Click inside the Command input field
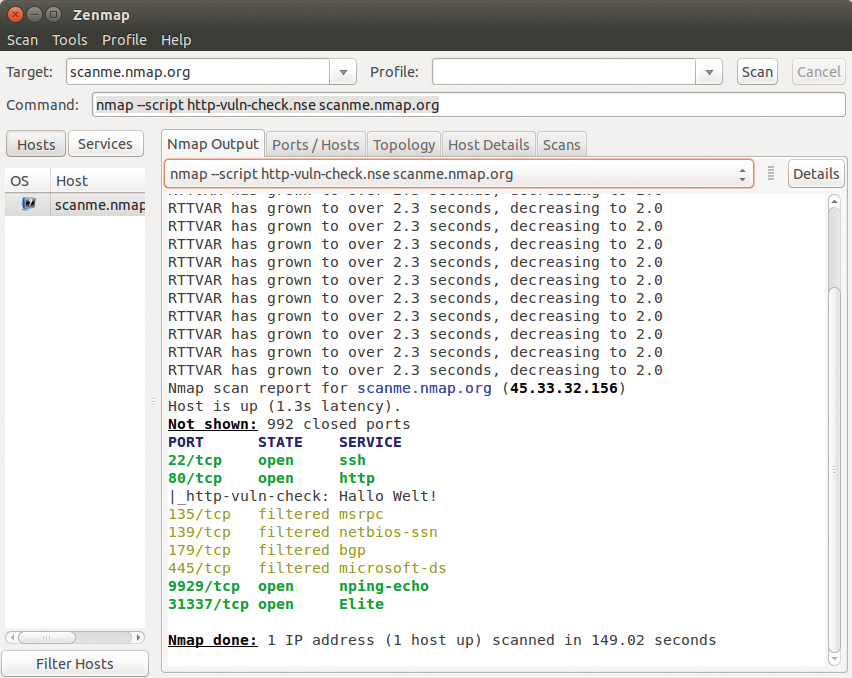The width and height of the screenshot is (852, 678). pos(400,104)
